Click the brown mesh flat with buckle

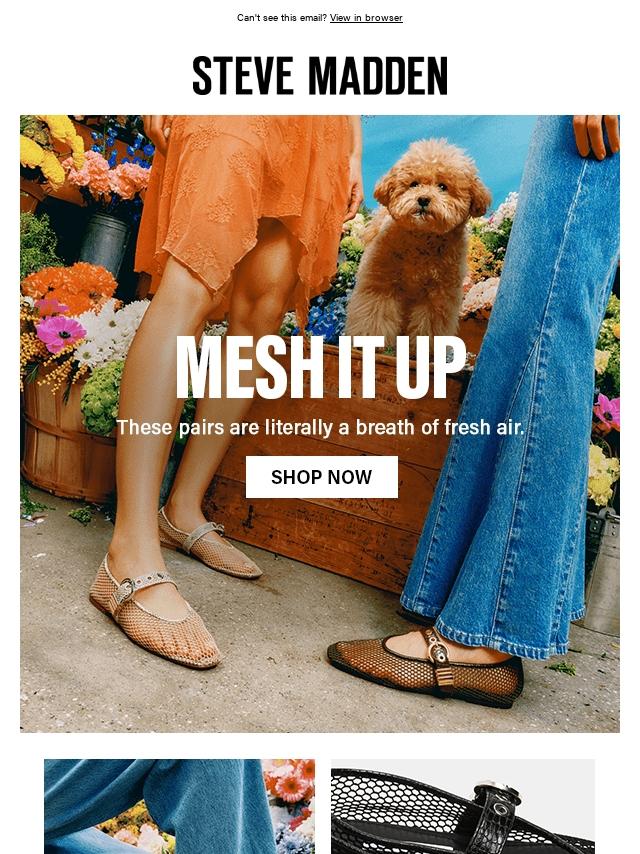tap(426, 667)
